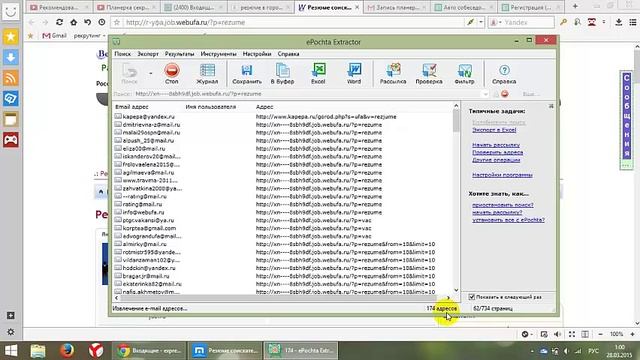Open the рекрутинг bookmark folder dropdown

pos(89,36)
